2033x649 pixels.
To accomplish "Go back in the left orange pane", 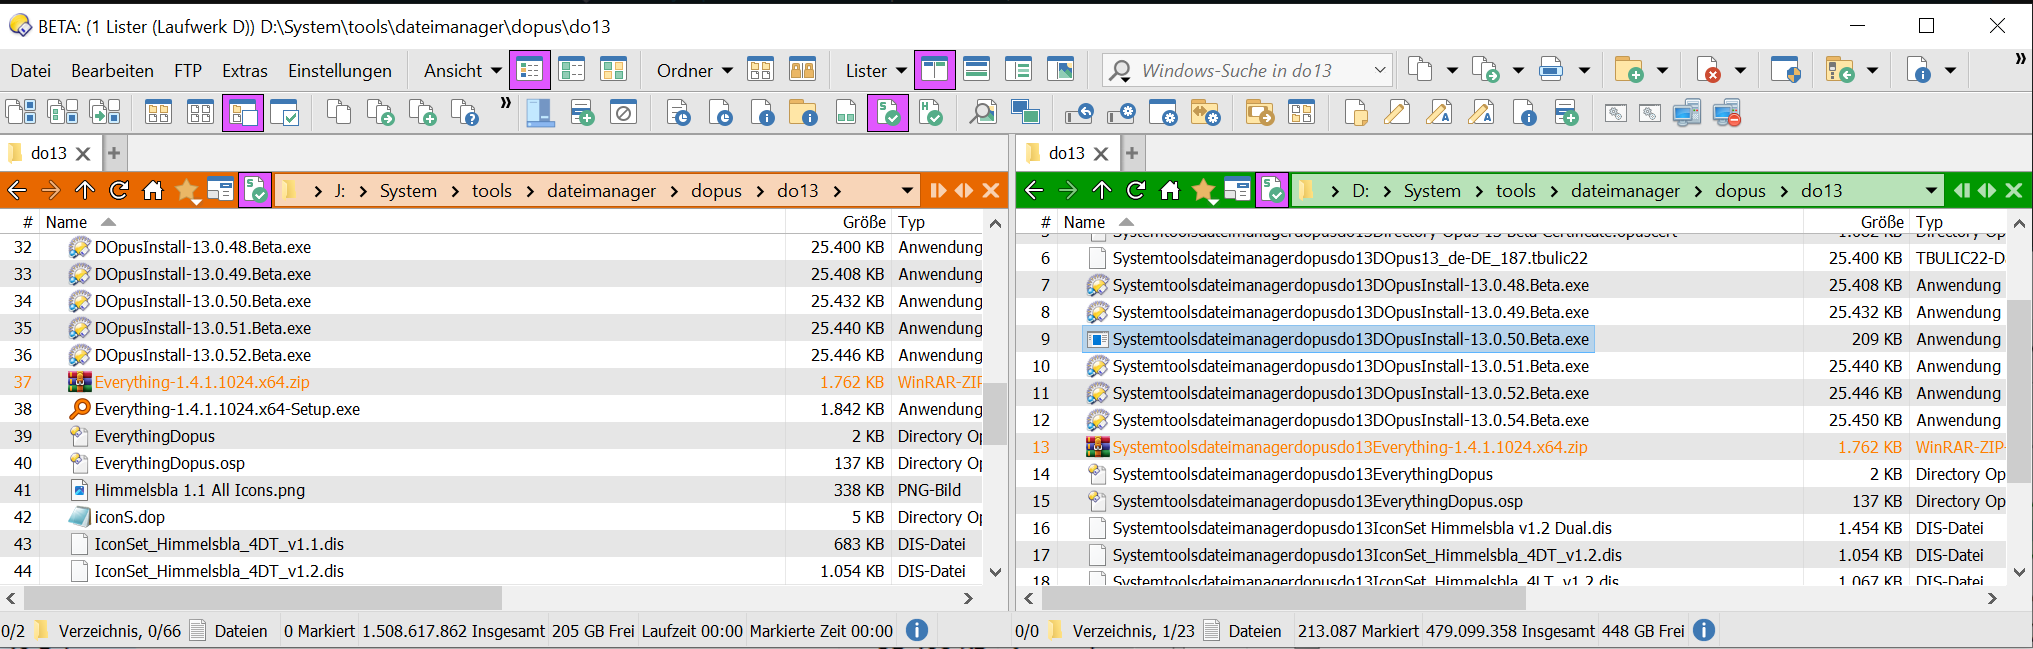I will point(17,190).
